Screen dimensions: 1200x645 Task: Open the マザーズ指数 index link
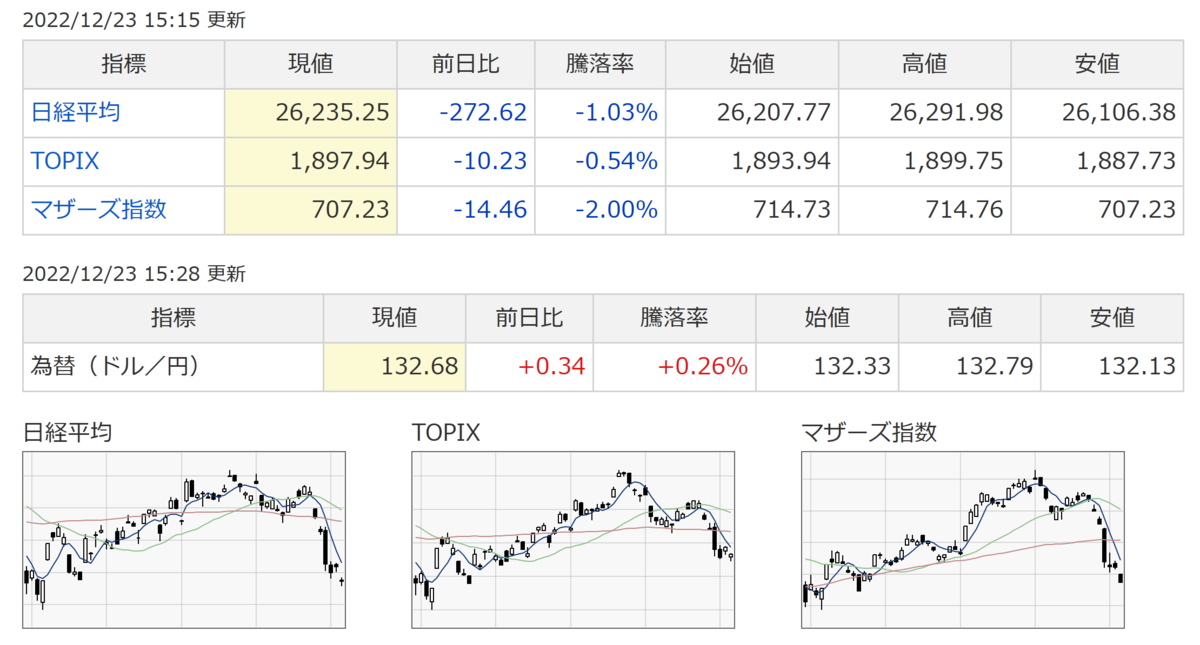point(98,210)
